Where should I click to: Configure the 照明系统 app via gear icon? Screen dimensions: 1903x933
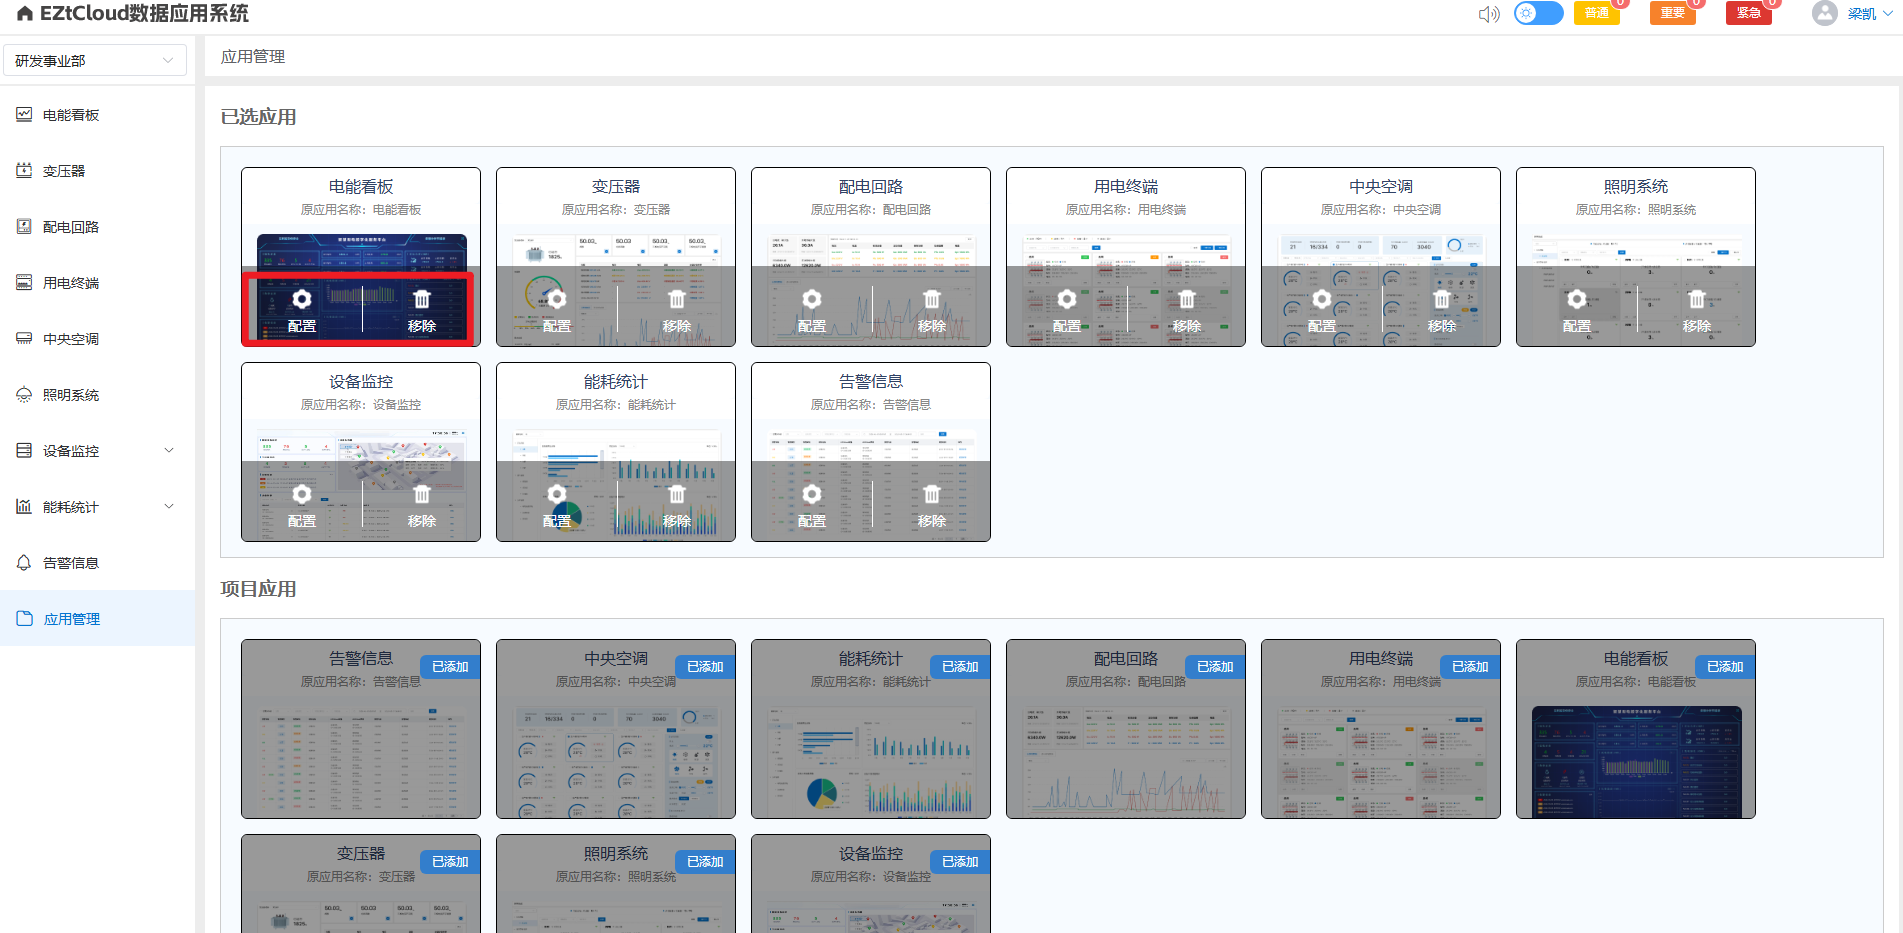(x=1577, y=300)
